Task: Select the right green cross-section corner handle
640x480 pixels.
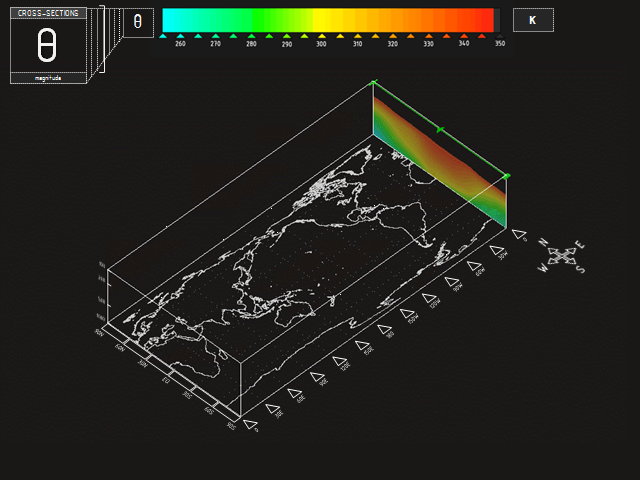Action: coord(507,176)
